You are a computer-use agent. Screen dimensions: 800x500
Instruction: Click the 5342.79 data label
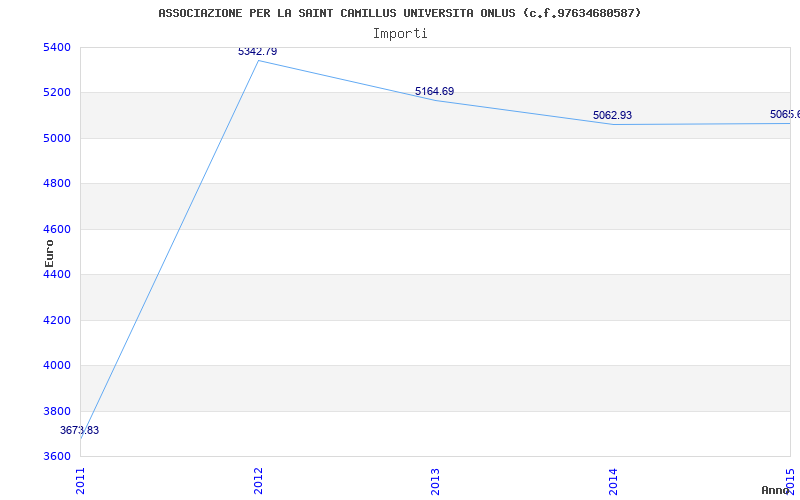pyautogui.click(x=258, y=52)
